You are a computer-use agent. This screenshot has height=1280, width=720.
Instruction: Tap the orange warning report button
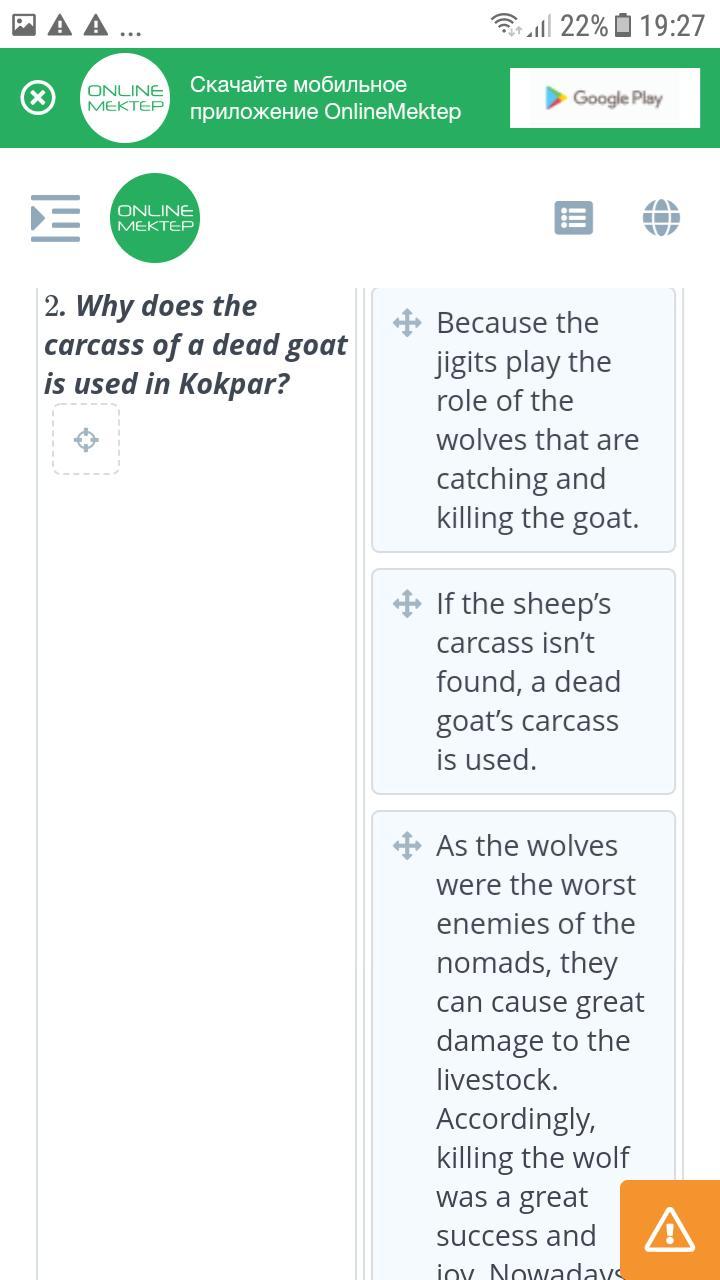tap(669, 1230)
